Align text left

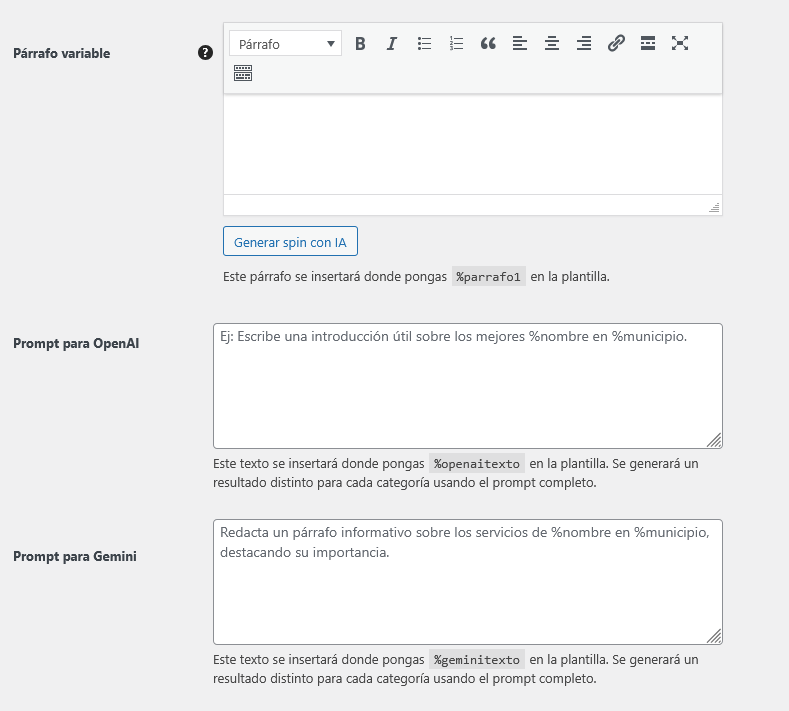[520, 43]
